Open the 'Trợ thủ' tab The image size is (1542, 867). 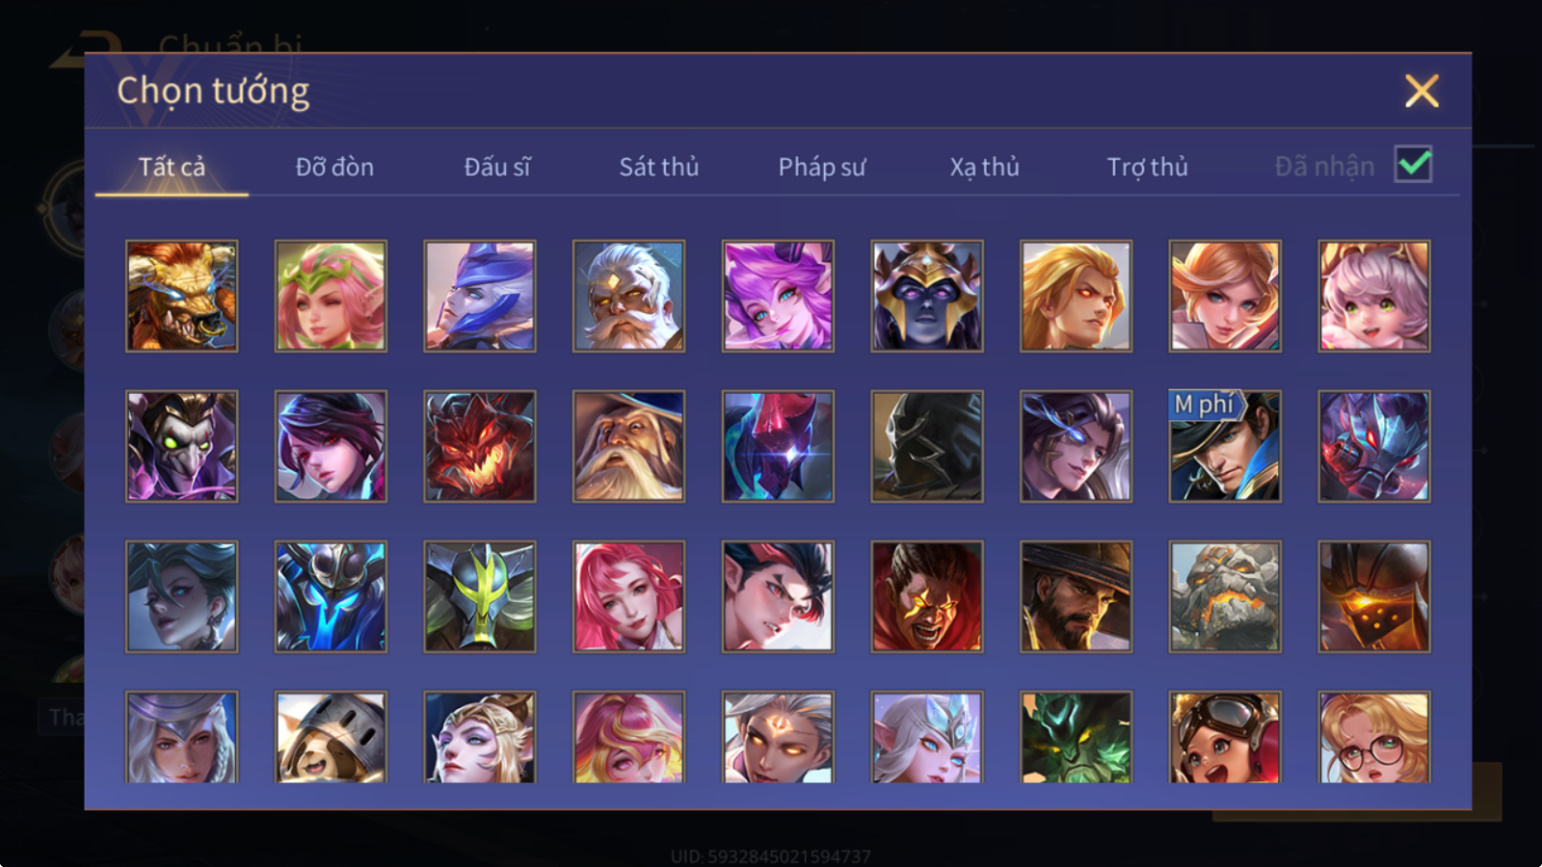(1148, 167)
